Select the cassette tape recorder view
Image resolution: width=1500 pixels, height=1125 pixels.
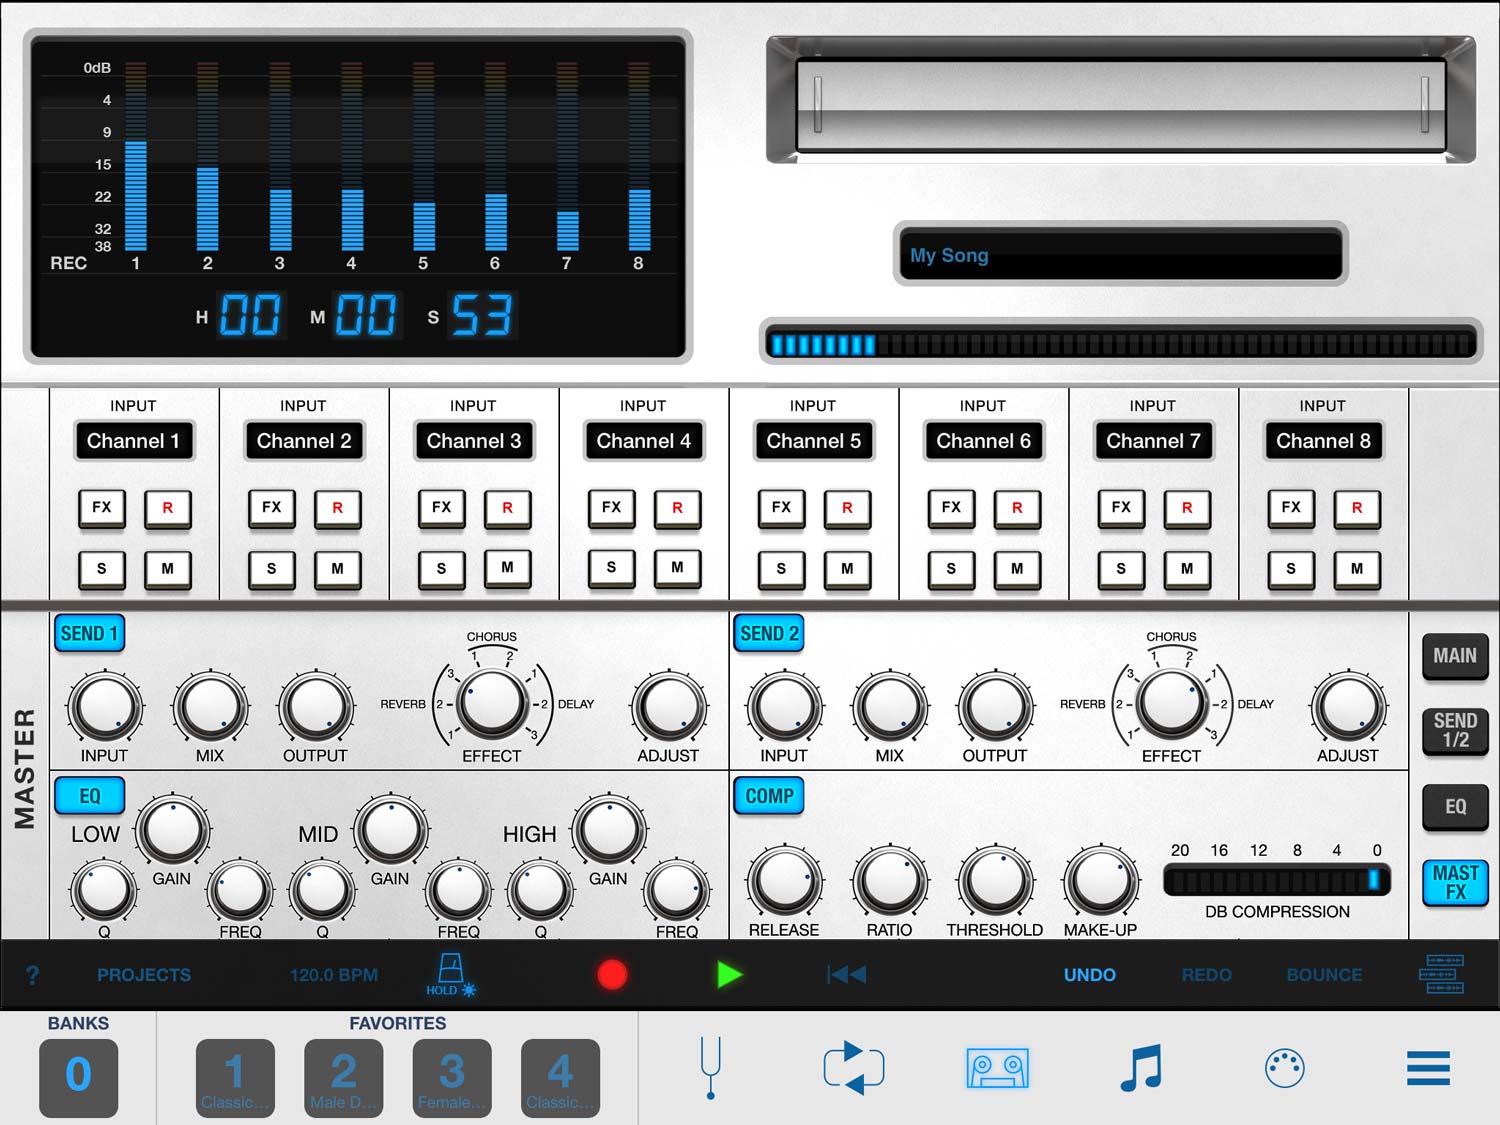[x=996, y=1068]
